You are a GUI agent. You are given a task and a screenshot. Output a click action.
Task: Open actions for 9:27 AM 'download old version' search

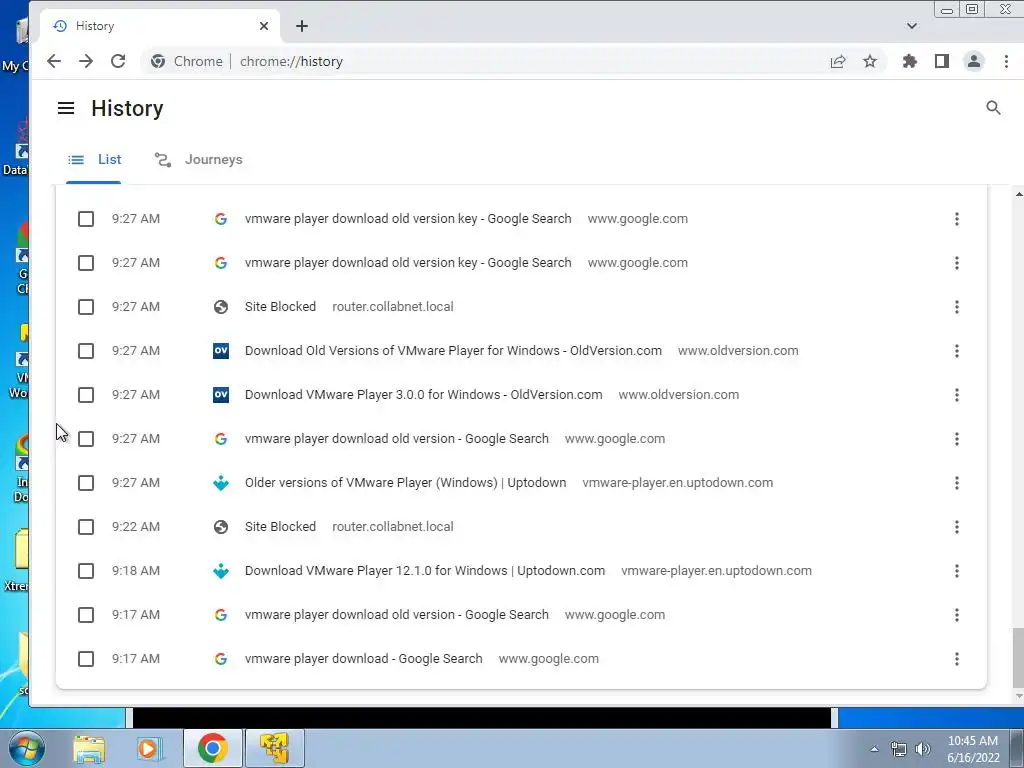(x=957, y=439)
